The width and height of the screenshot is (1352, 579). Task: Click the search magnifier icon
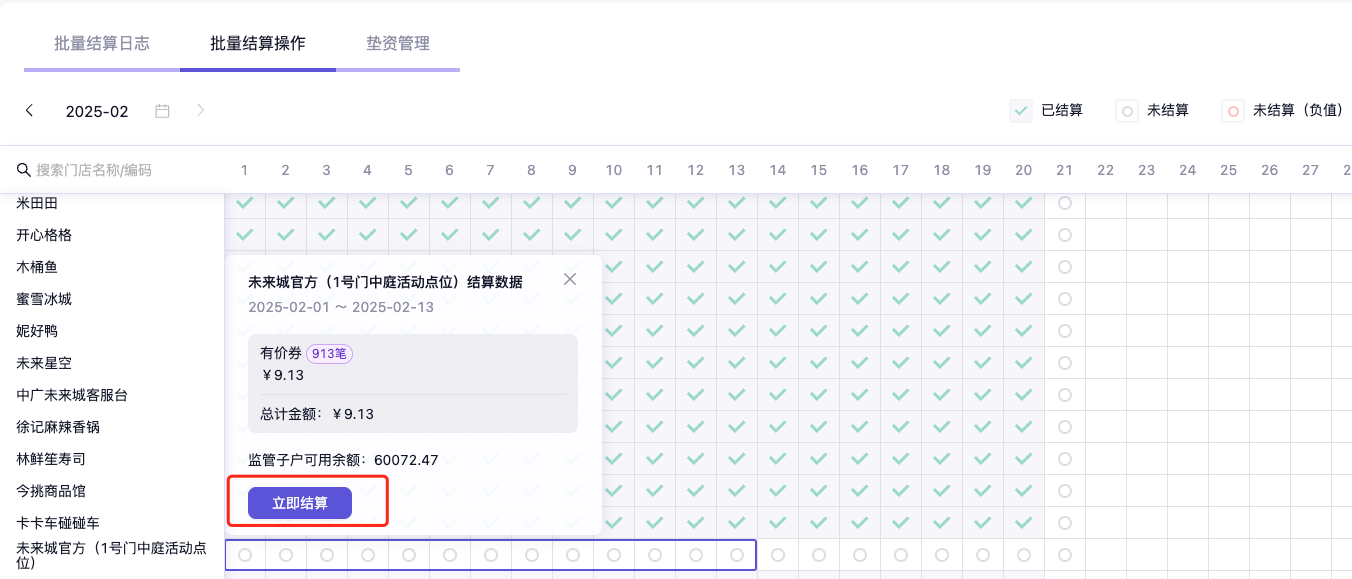24,170
